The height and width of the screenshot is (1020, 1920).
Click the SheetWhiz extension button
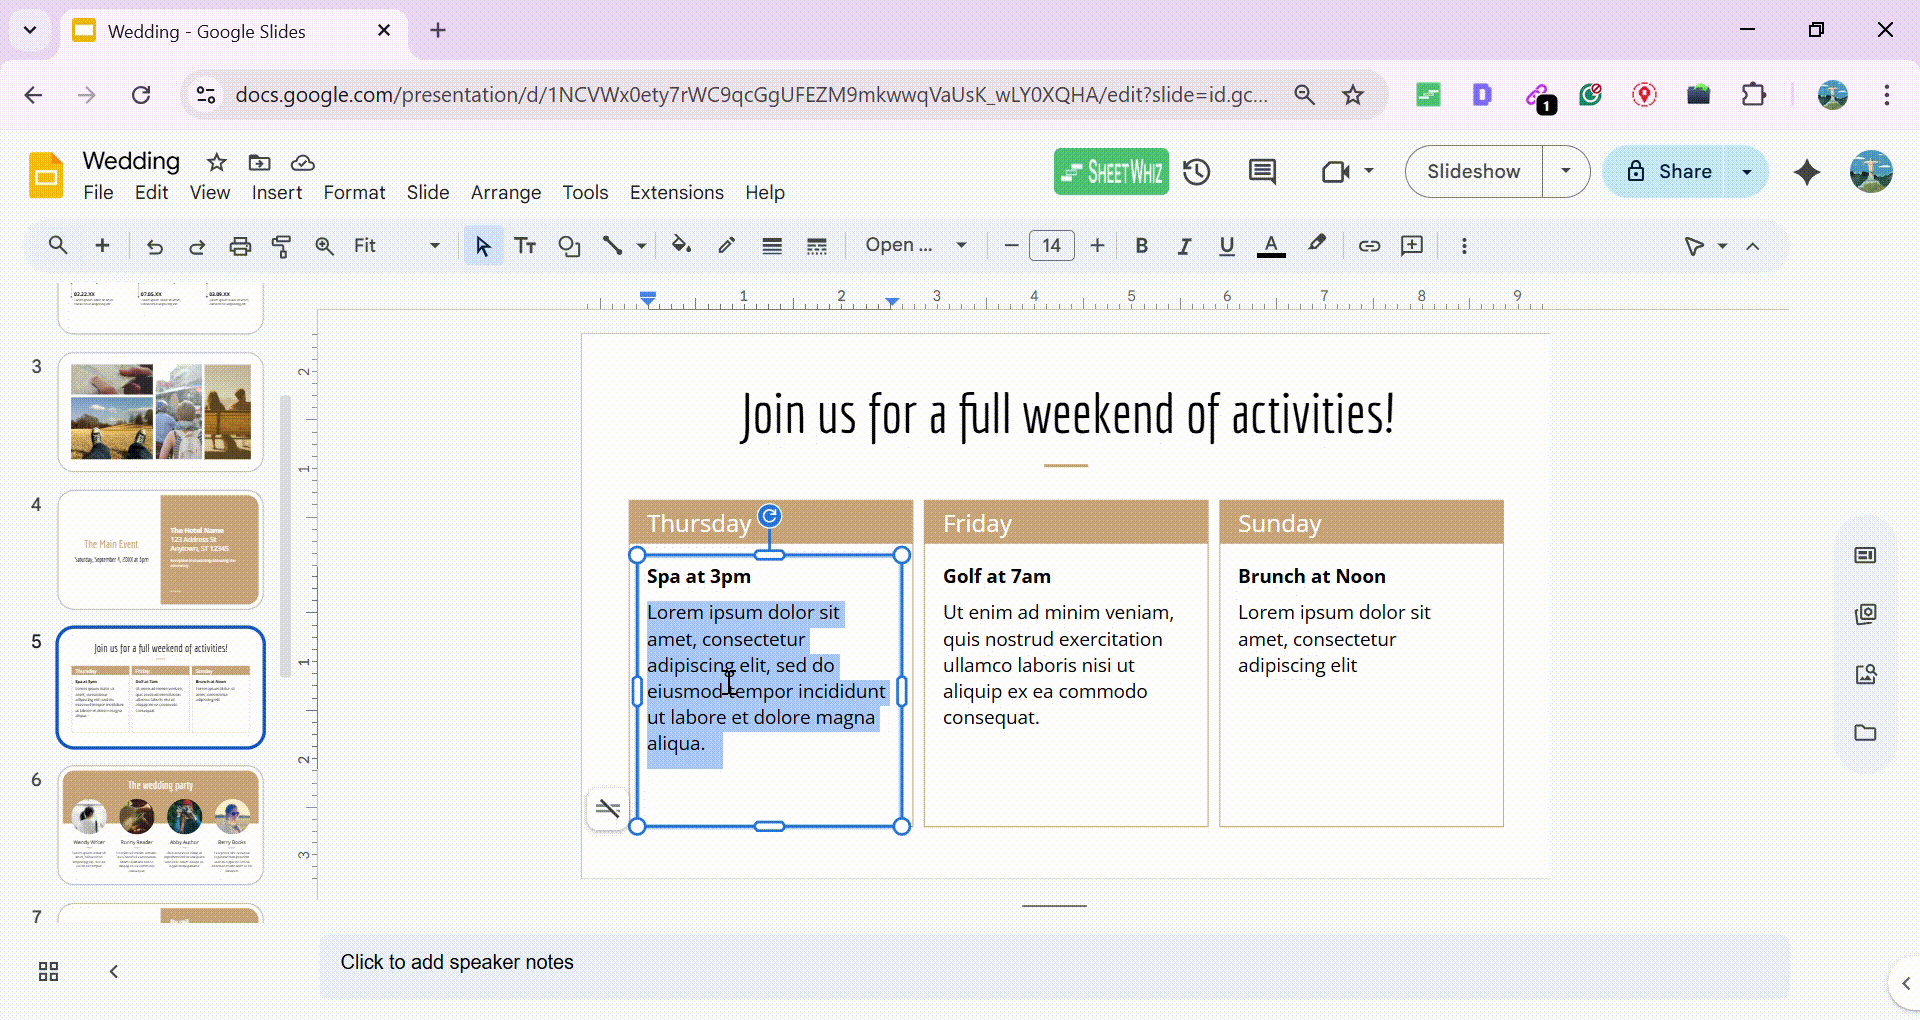coord(1111,172)
